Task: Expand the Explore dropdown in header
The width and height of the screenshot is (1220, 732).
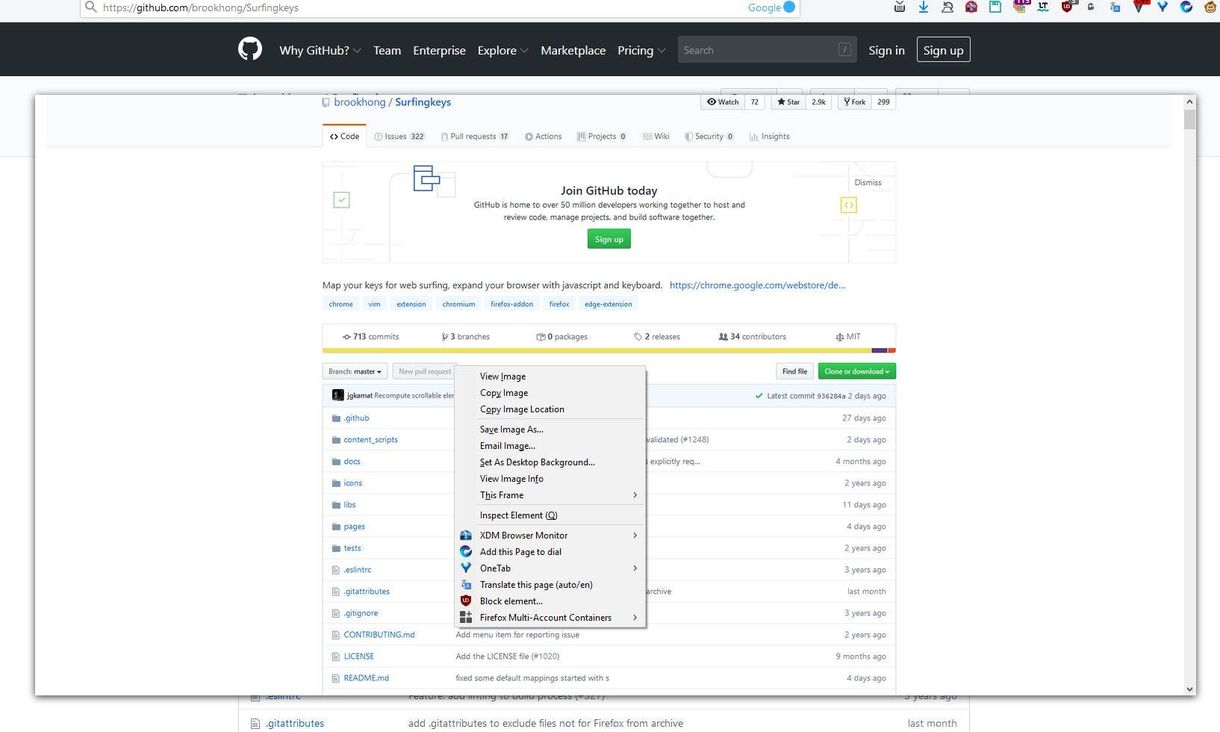Action: click(503, 50)
